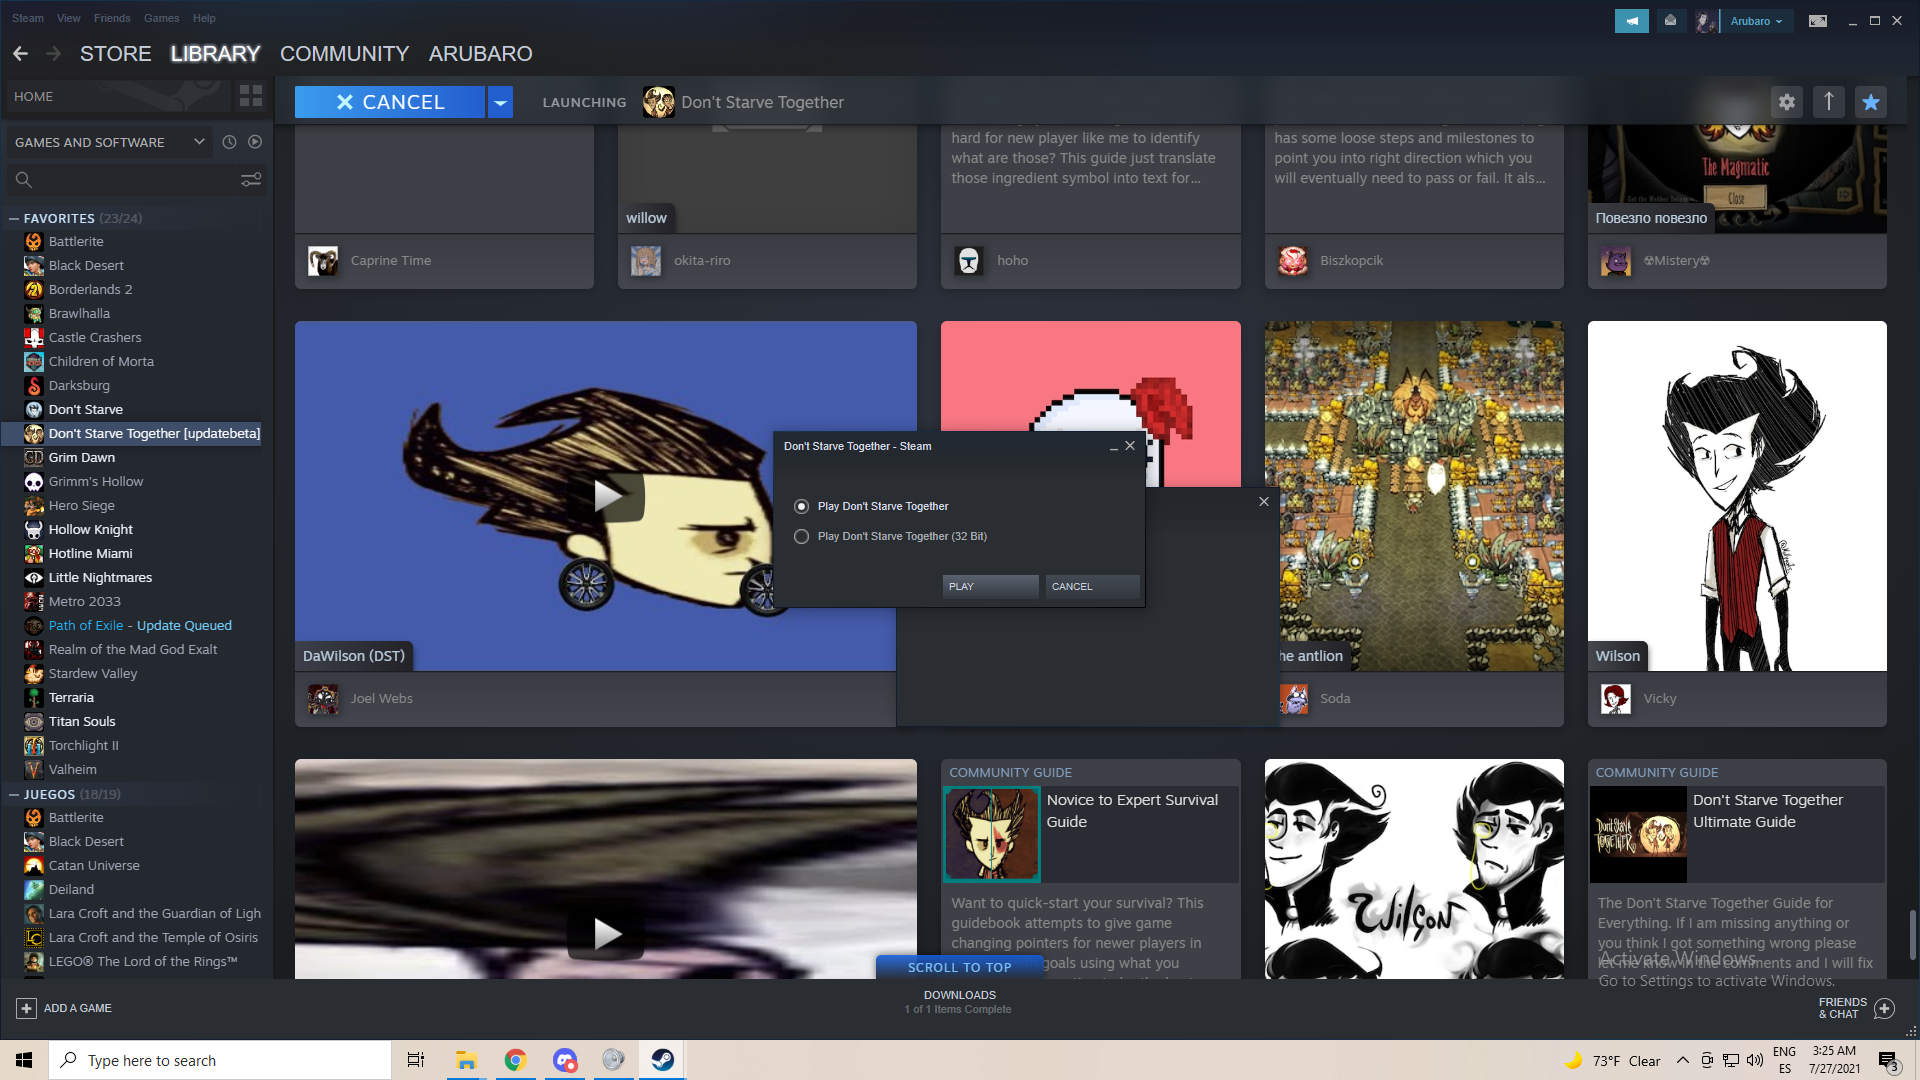Open game settings gear icon
The width and height of the screenshot is (1920, 1080).
click(1786, 102)
